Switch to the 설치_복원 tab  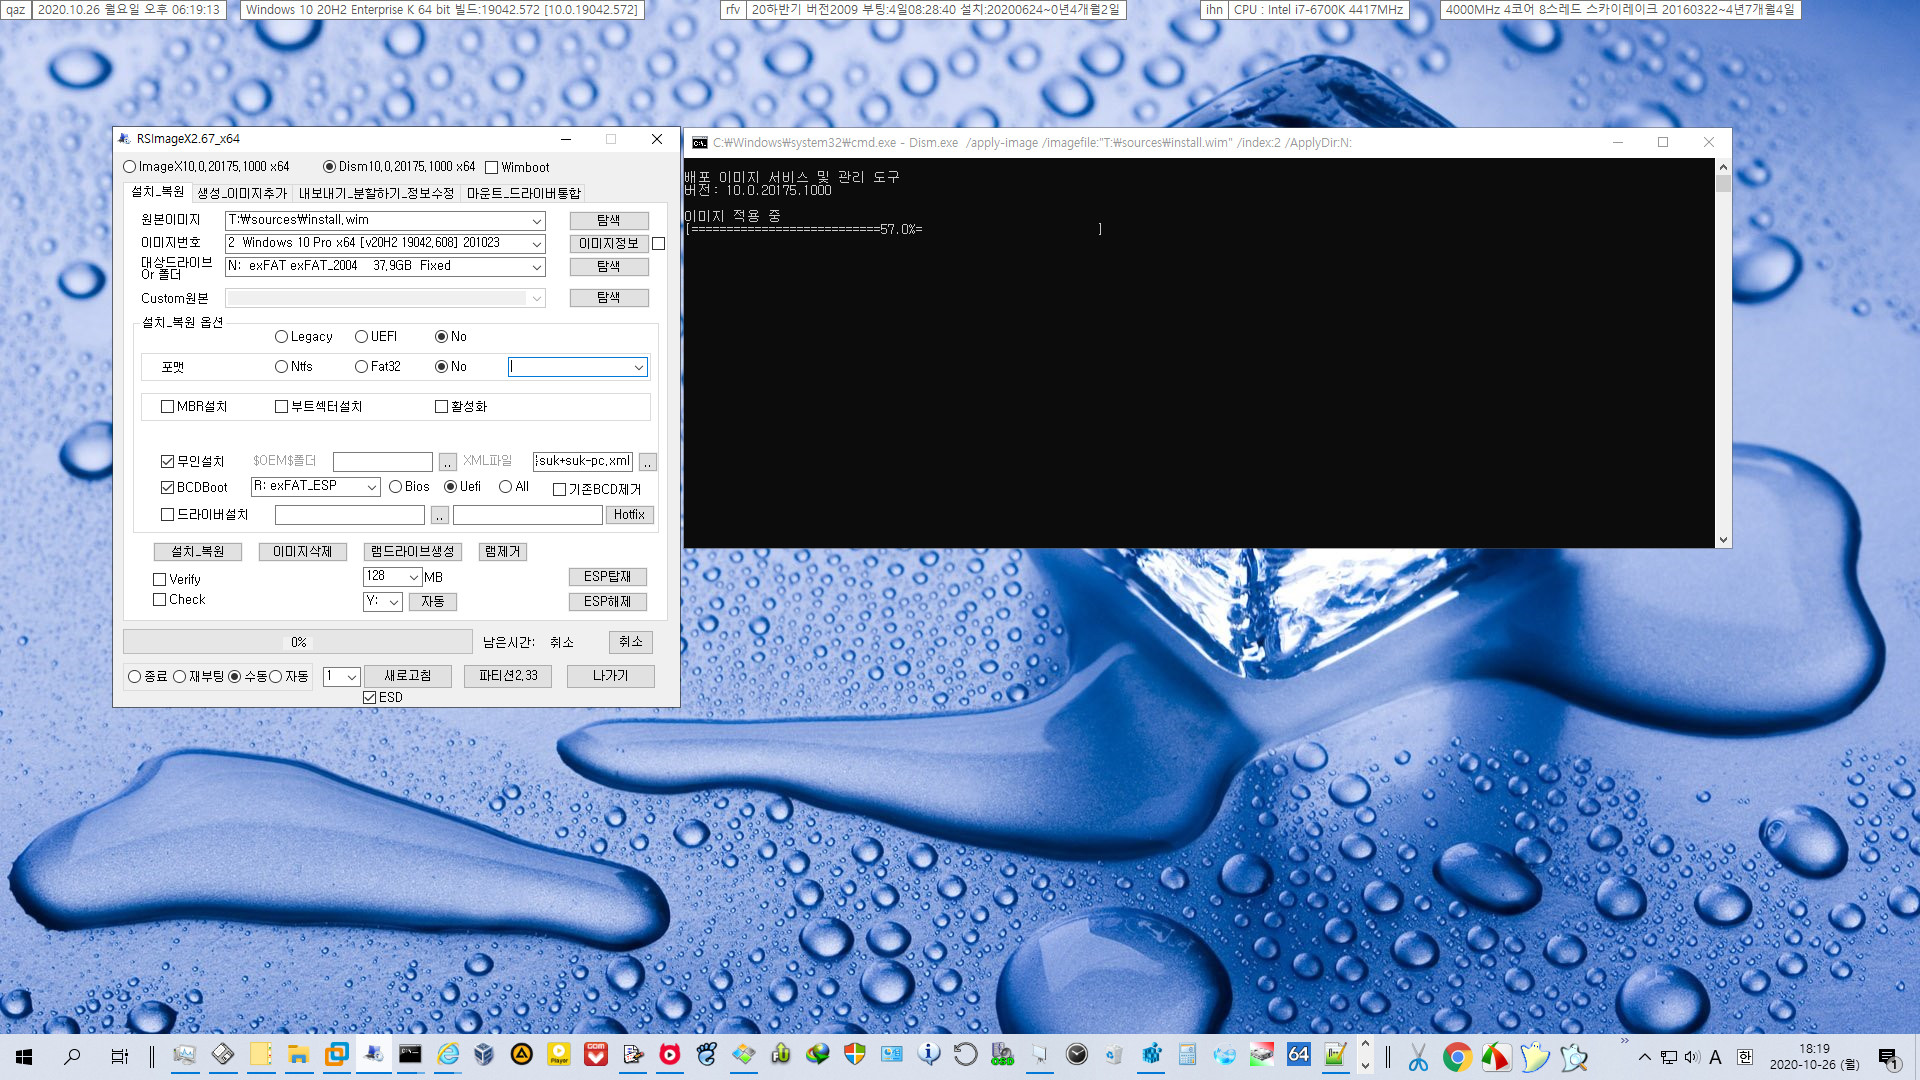(158, 192)
